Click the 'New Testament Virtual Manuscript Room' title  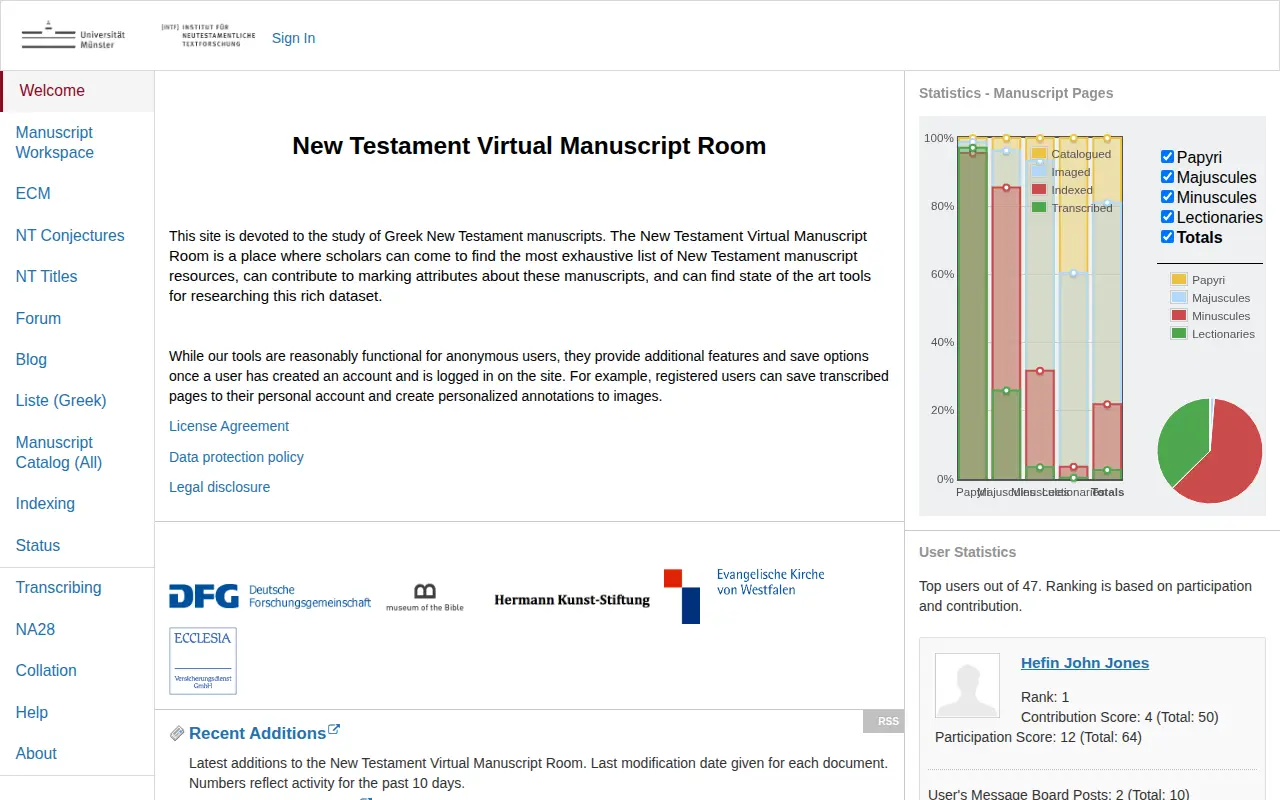click(x=529, y=146)
